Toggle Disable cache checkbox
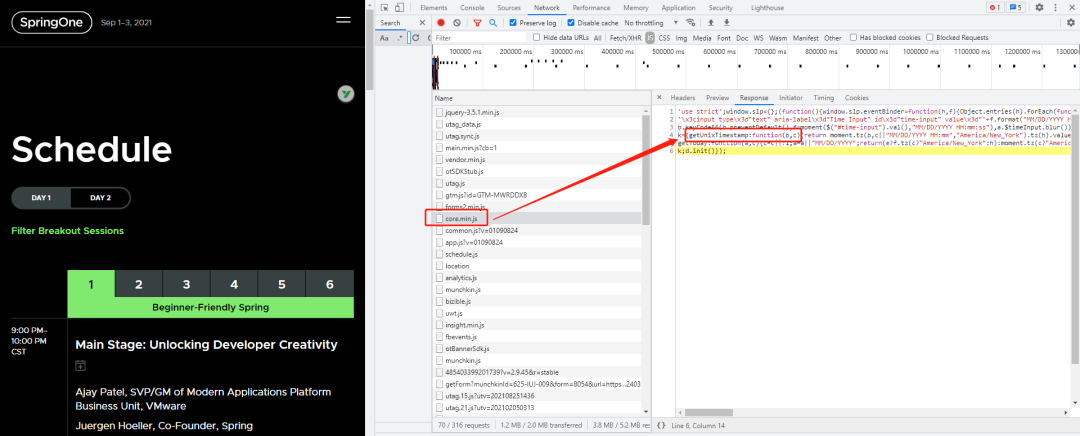 click(x=571, y=23)
